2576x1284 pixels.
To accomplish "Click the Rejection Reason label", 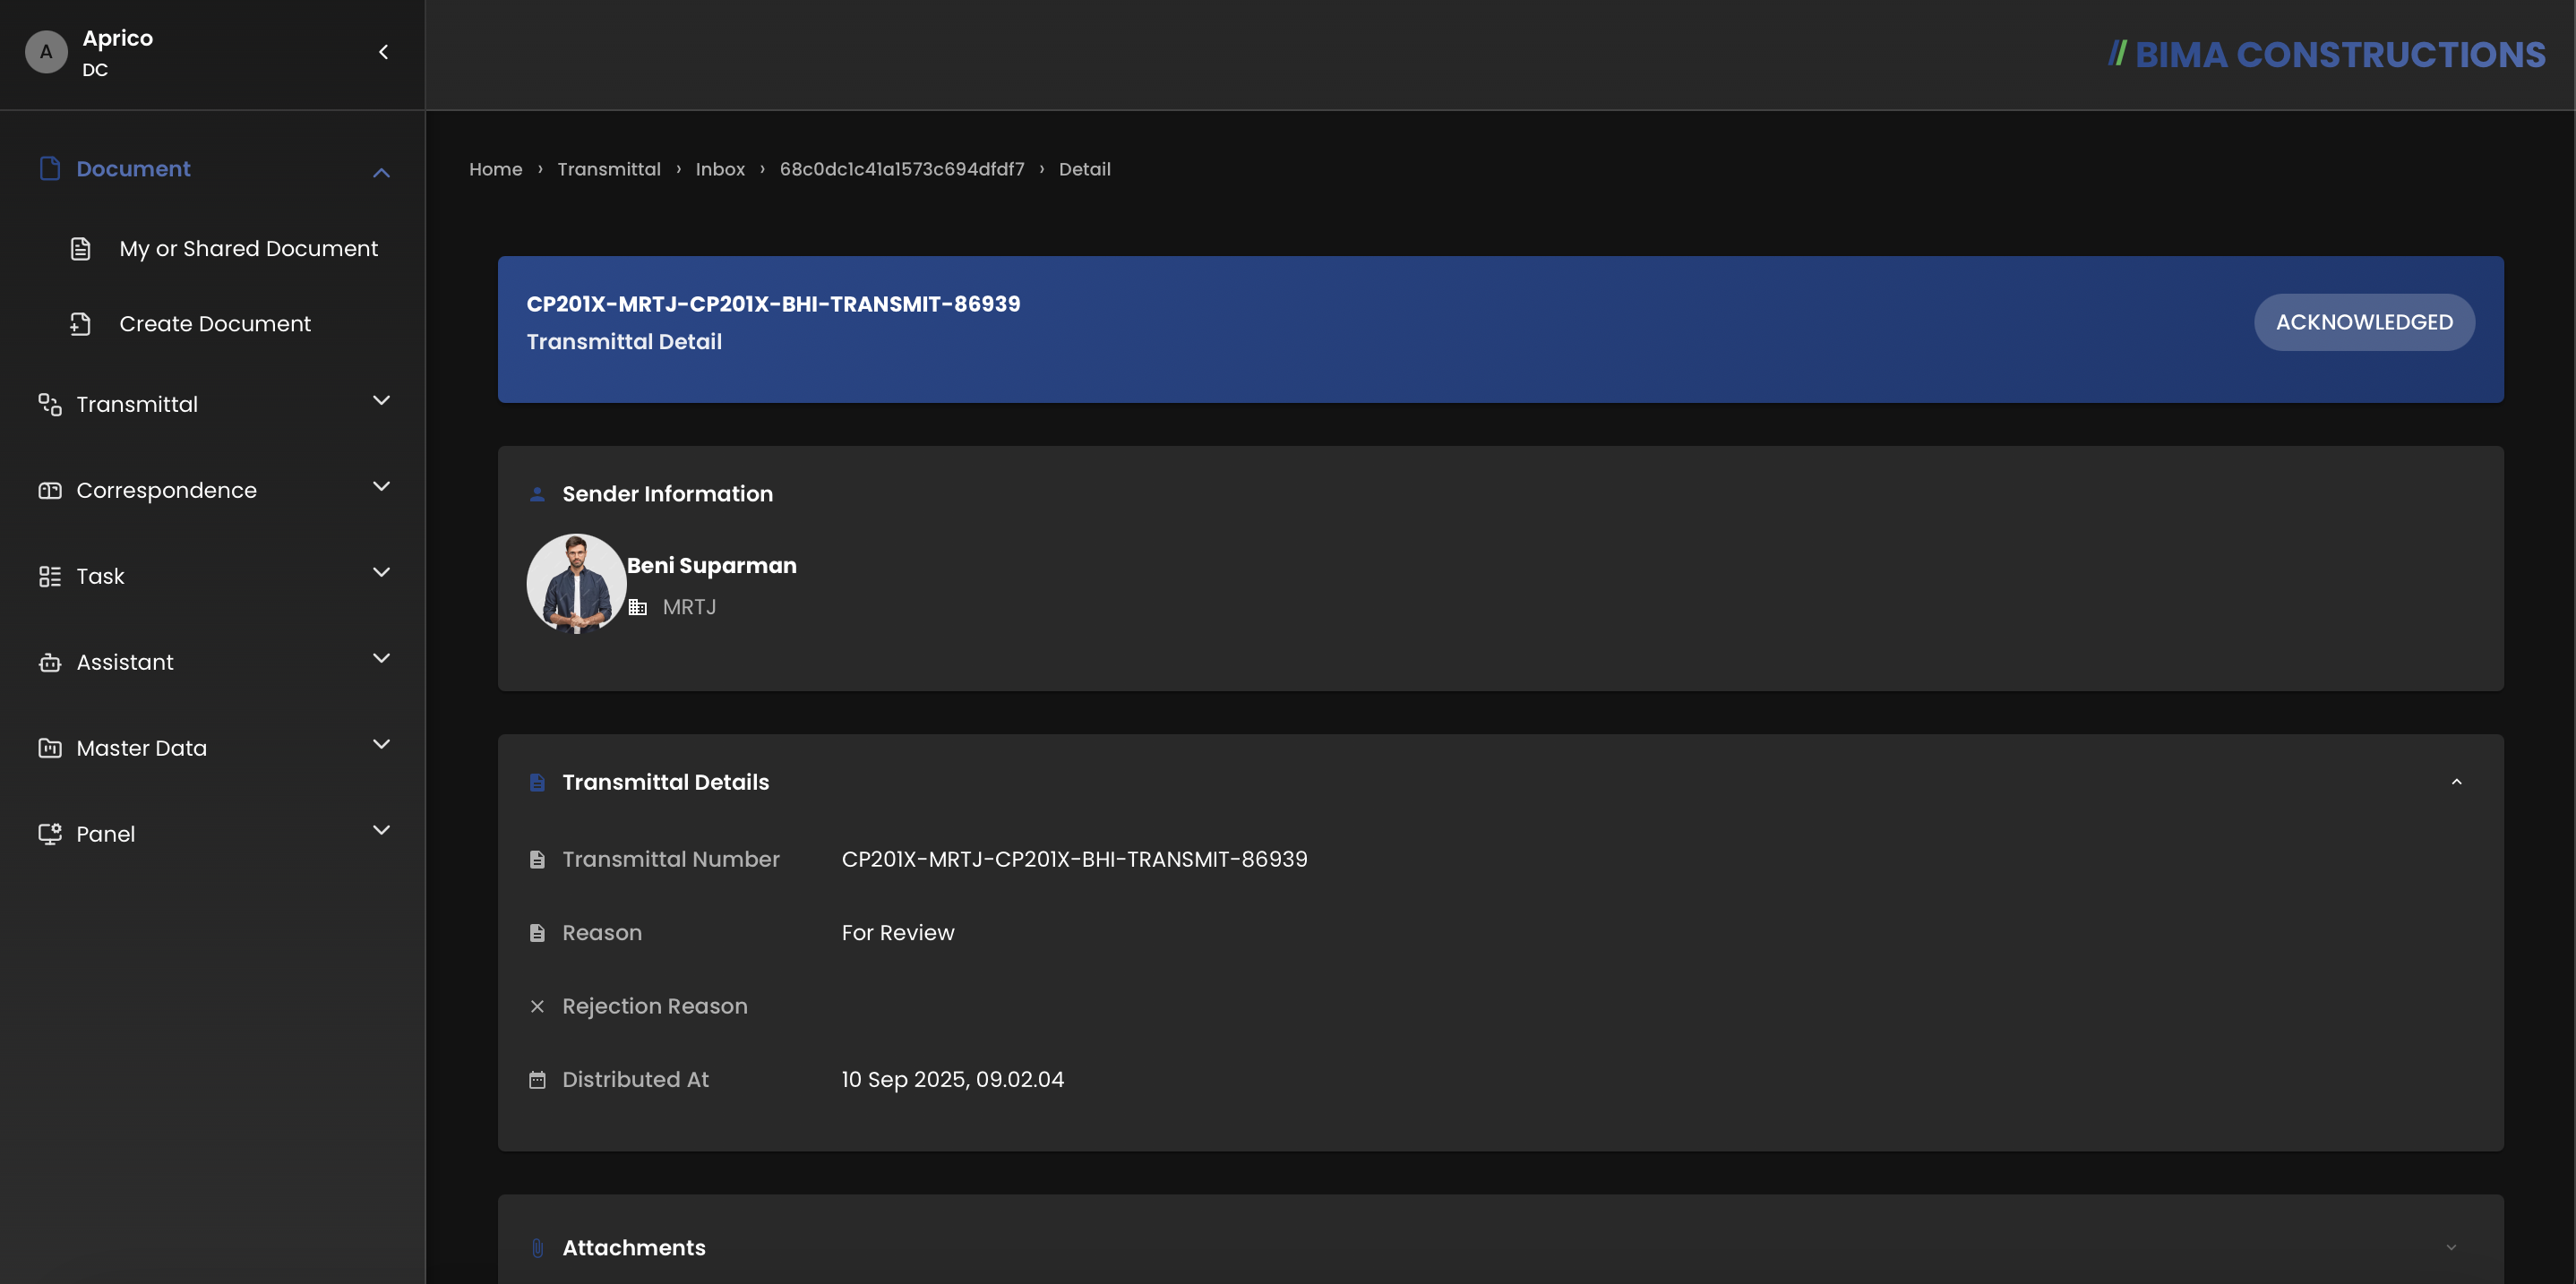I will (655, 1006).
